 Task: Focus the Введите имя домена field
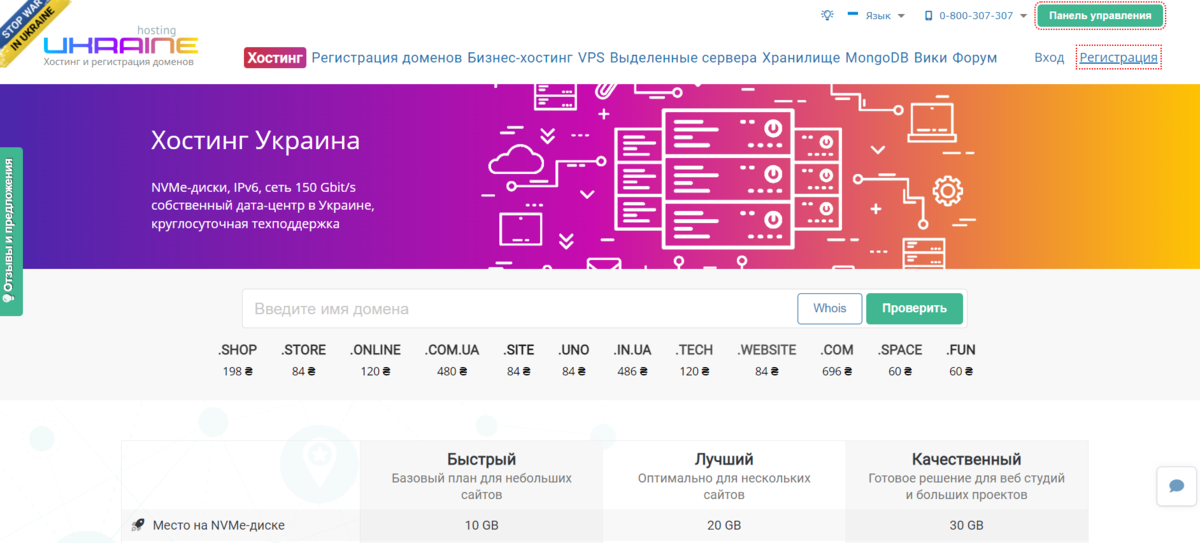pyautogui.click(x=520, y=309)
